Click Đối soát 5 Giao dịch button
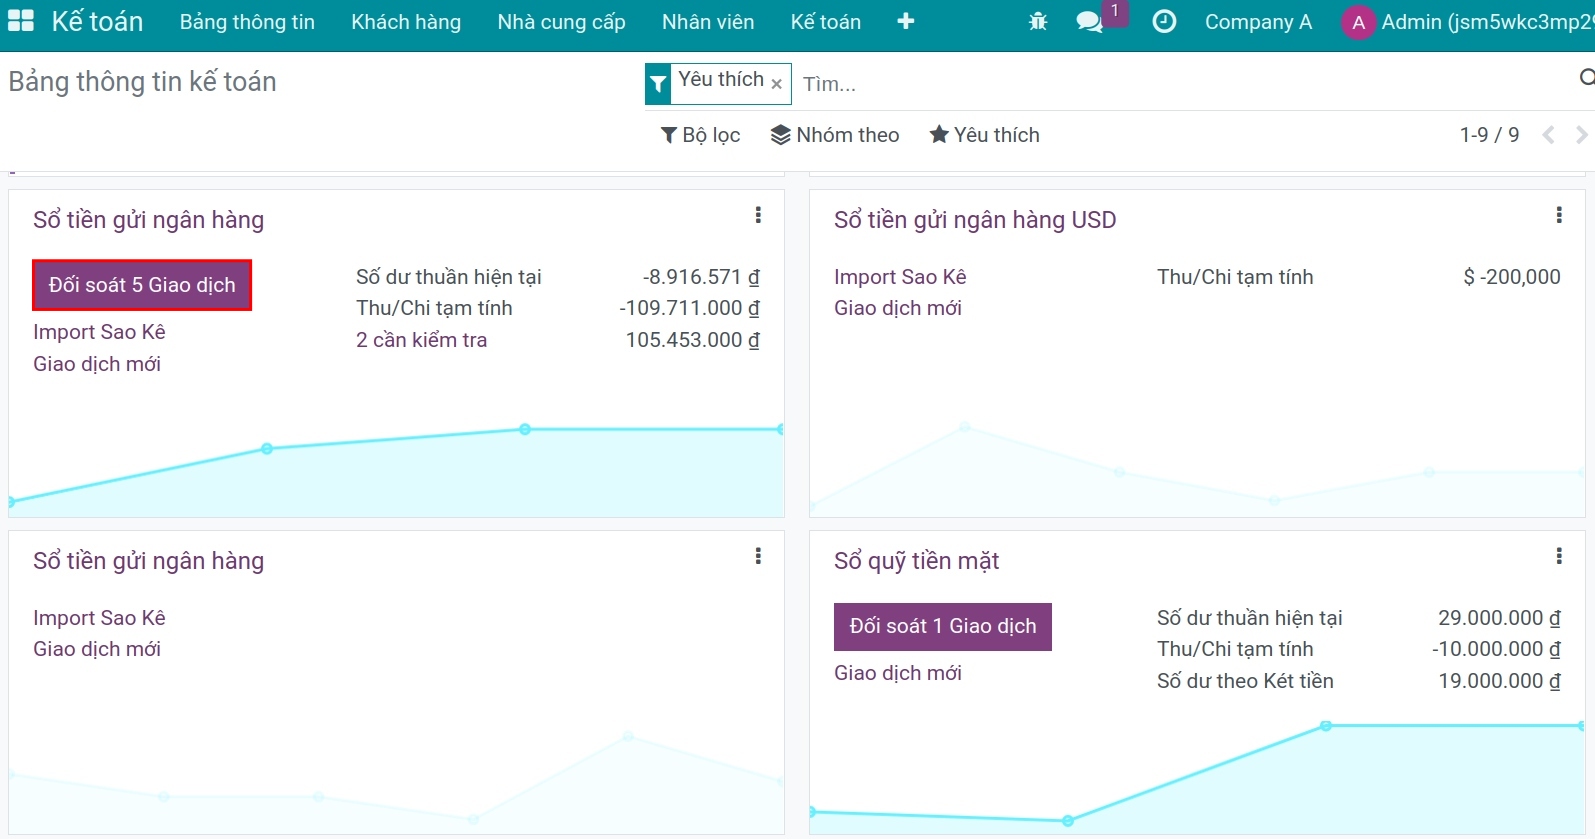 tap(142, 285)
